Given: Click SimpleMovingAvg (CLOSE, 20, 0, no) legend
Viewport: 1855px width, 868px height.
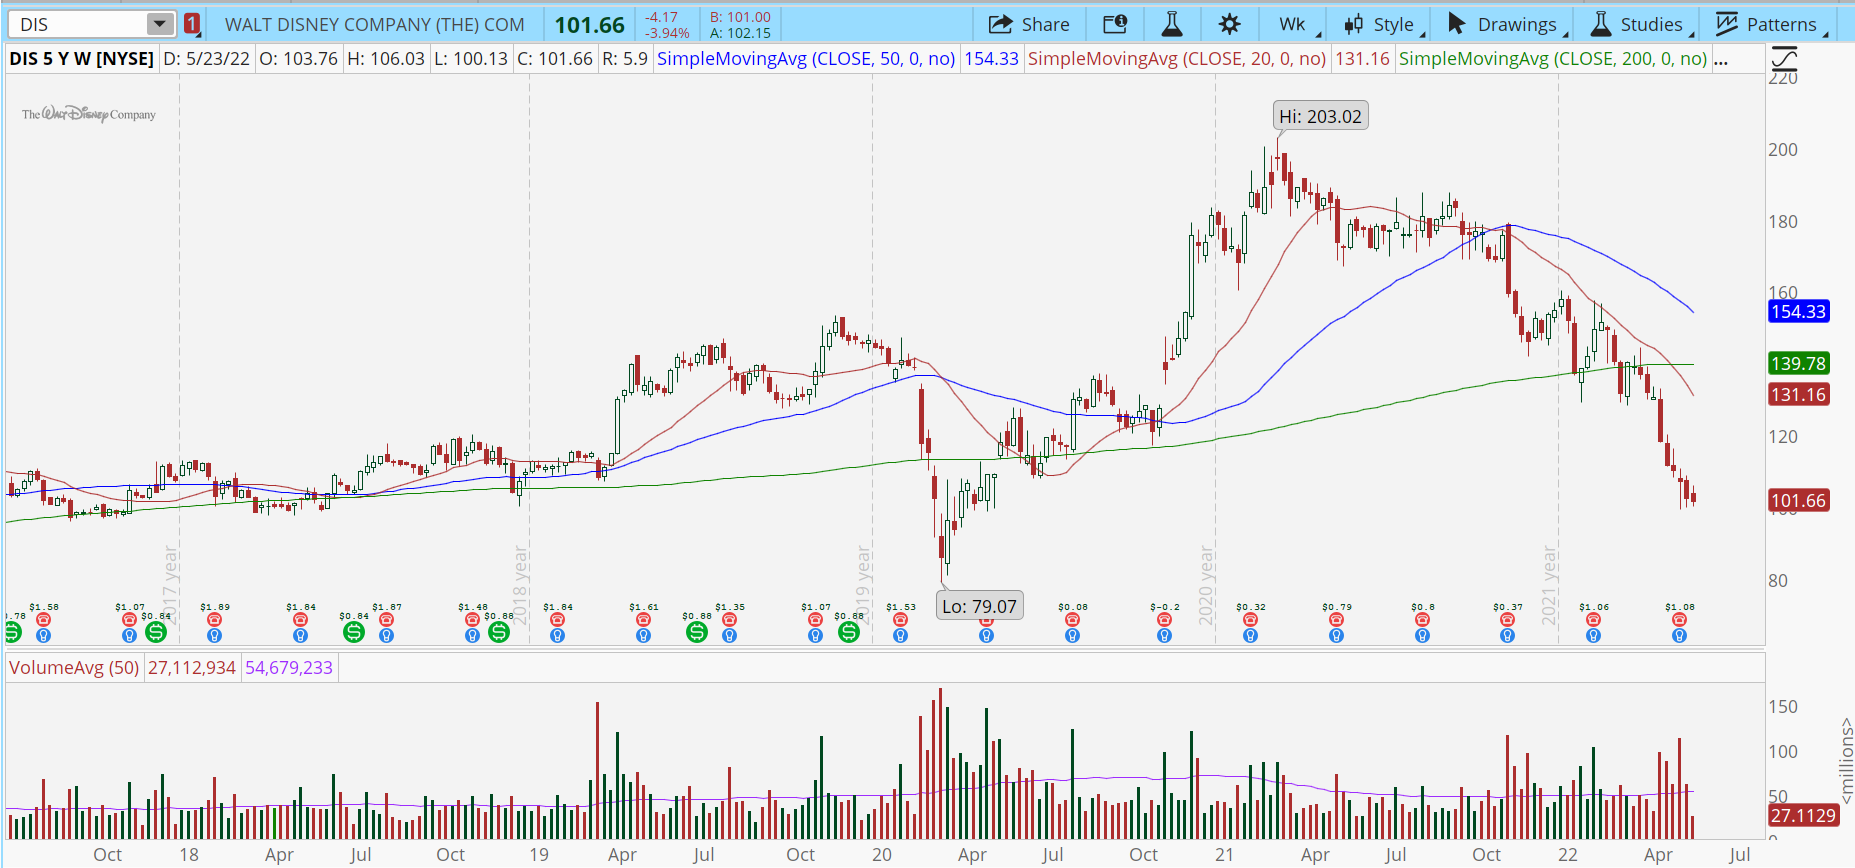Looking at the screenshot, I should tap(1177, 59).
